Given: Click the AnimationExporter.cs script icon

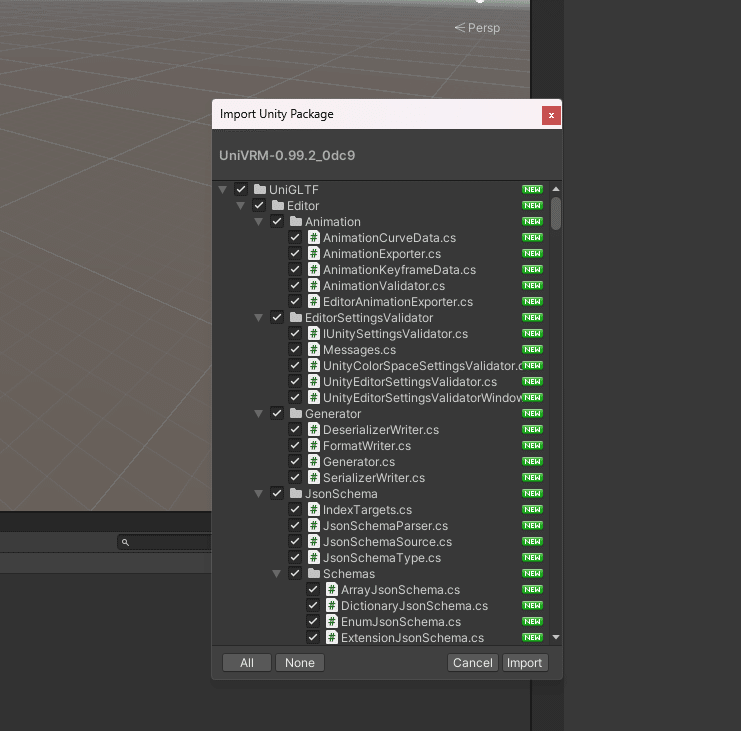Looking at the screenshot, I should [x=314, y=253].
